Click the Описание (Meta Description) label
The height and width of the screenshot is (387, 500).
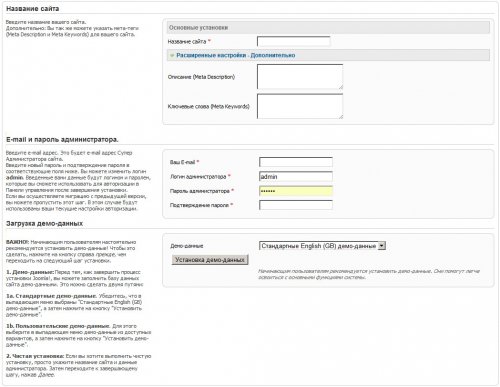click(201, 77)
